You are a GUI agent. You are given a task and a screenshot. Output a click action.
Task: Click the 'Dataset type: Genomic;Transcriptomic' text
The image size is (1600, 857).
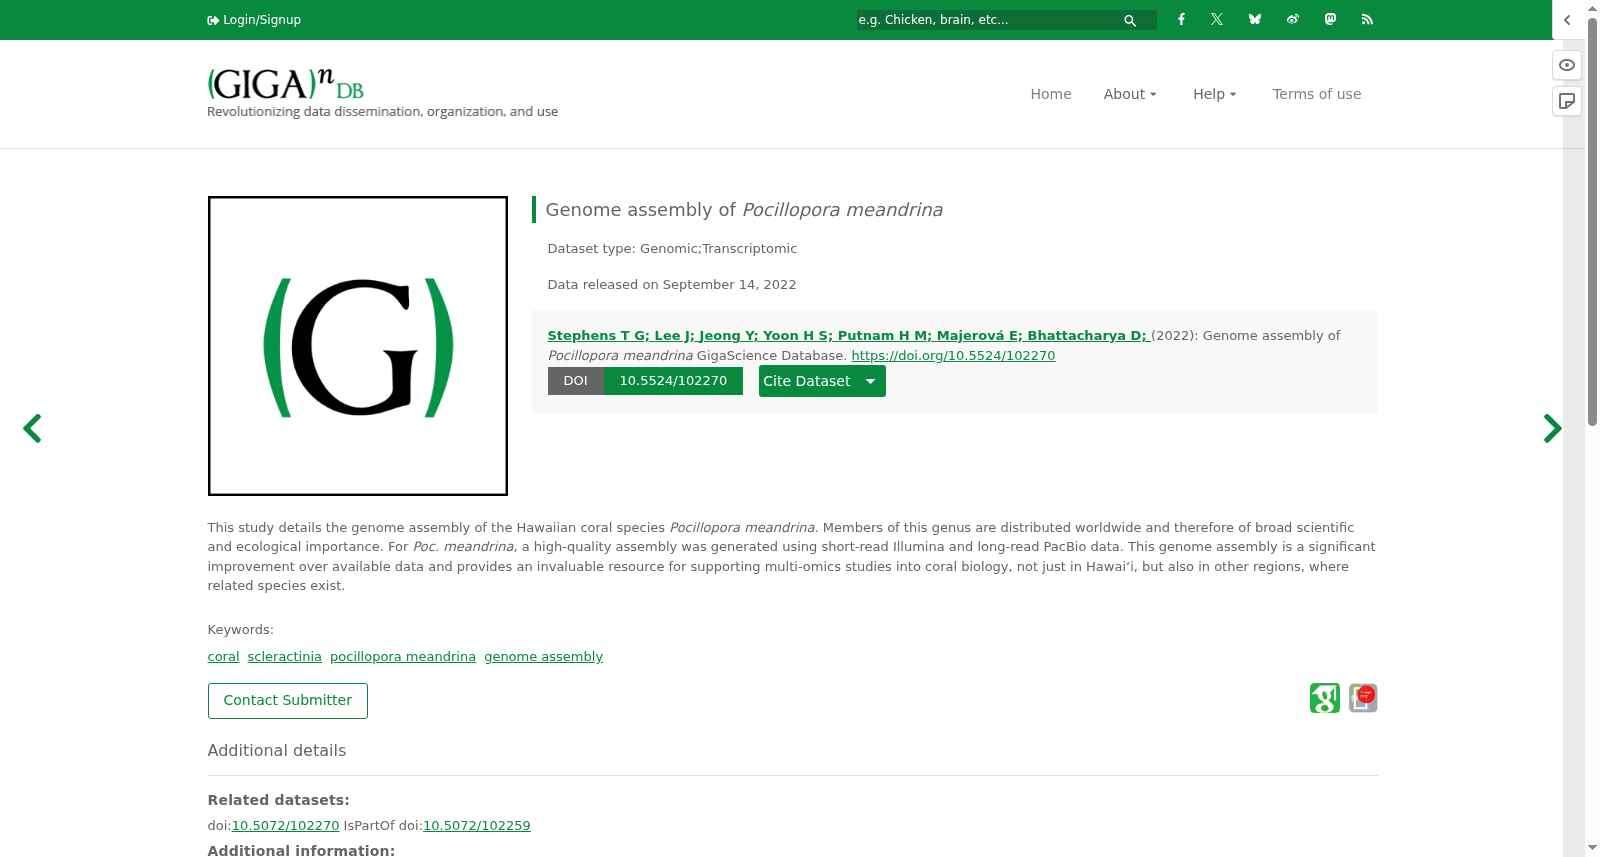pyautogui.click(x=672, y=249)
